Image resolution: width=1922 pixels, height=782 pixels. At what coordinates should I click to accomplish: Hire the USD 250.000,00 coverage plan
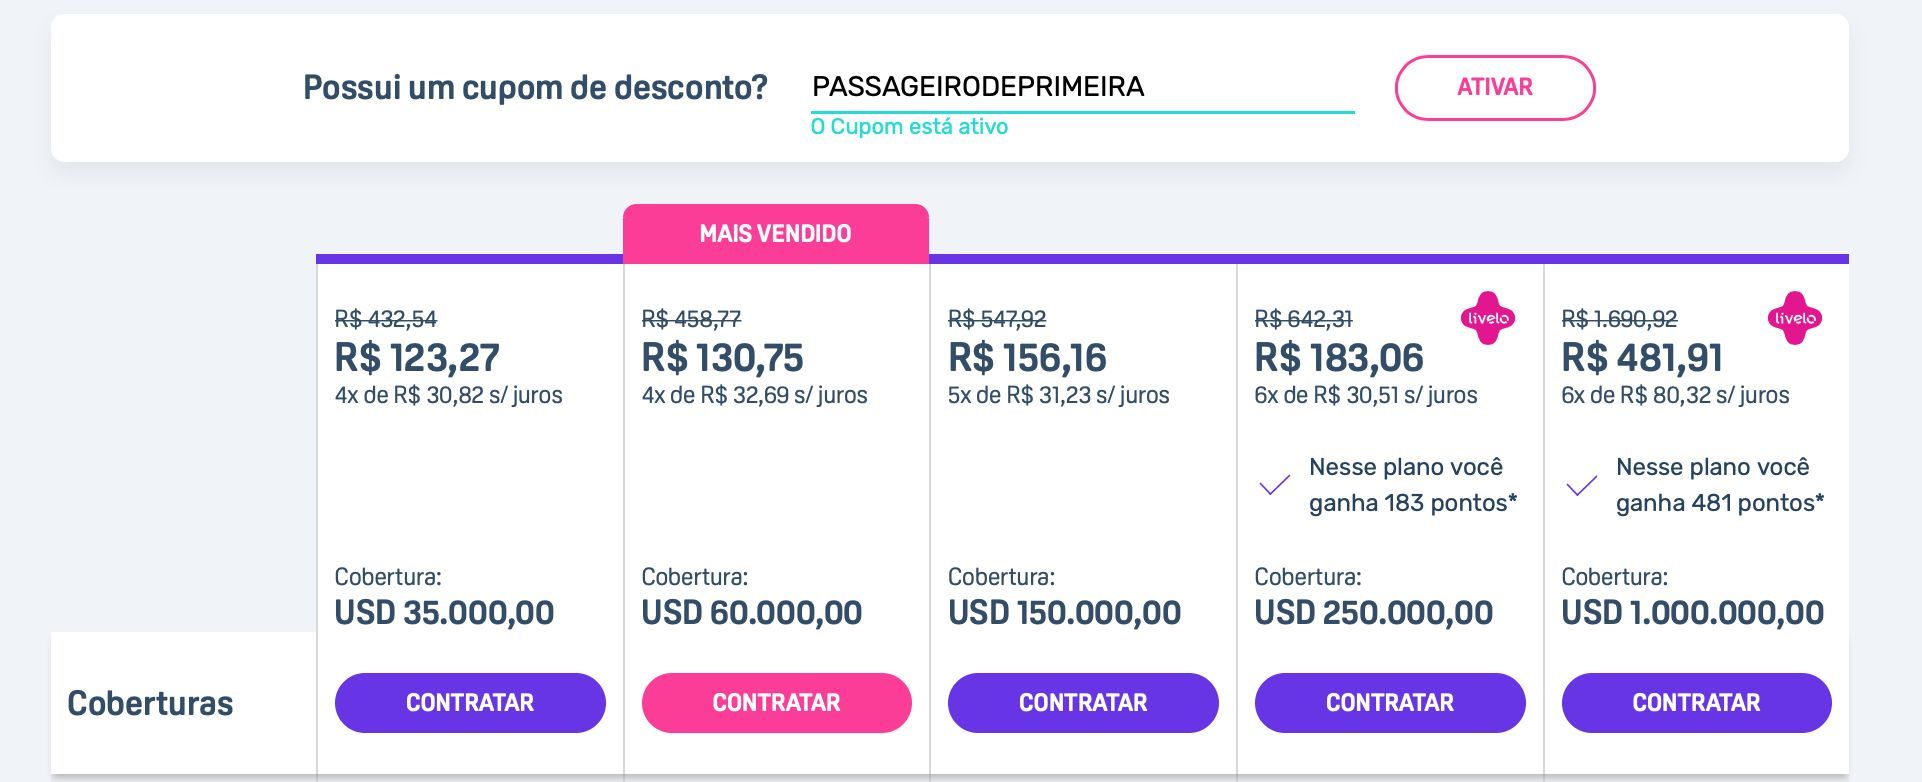pyautogui.click(x=1390, y=703)
